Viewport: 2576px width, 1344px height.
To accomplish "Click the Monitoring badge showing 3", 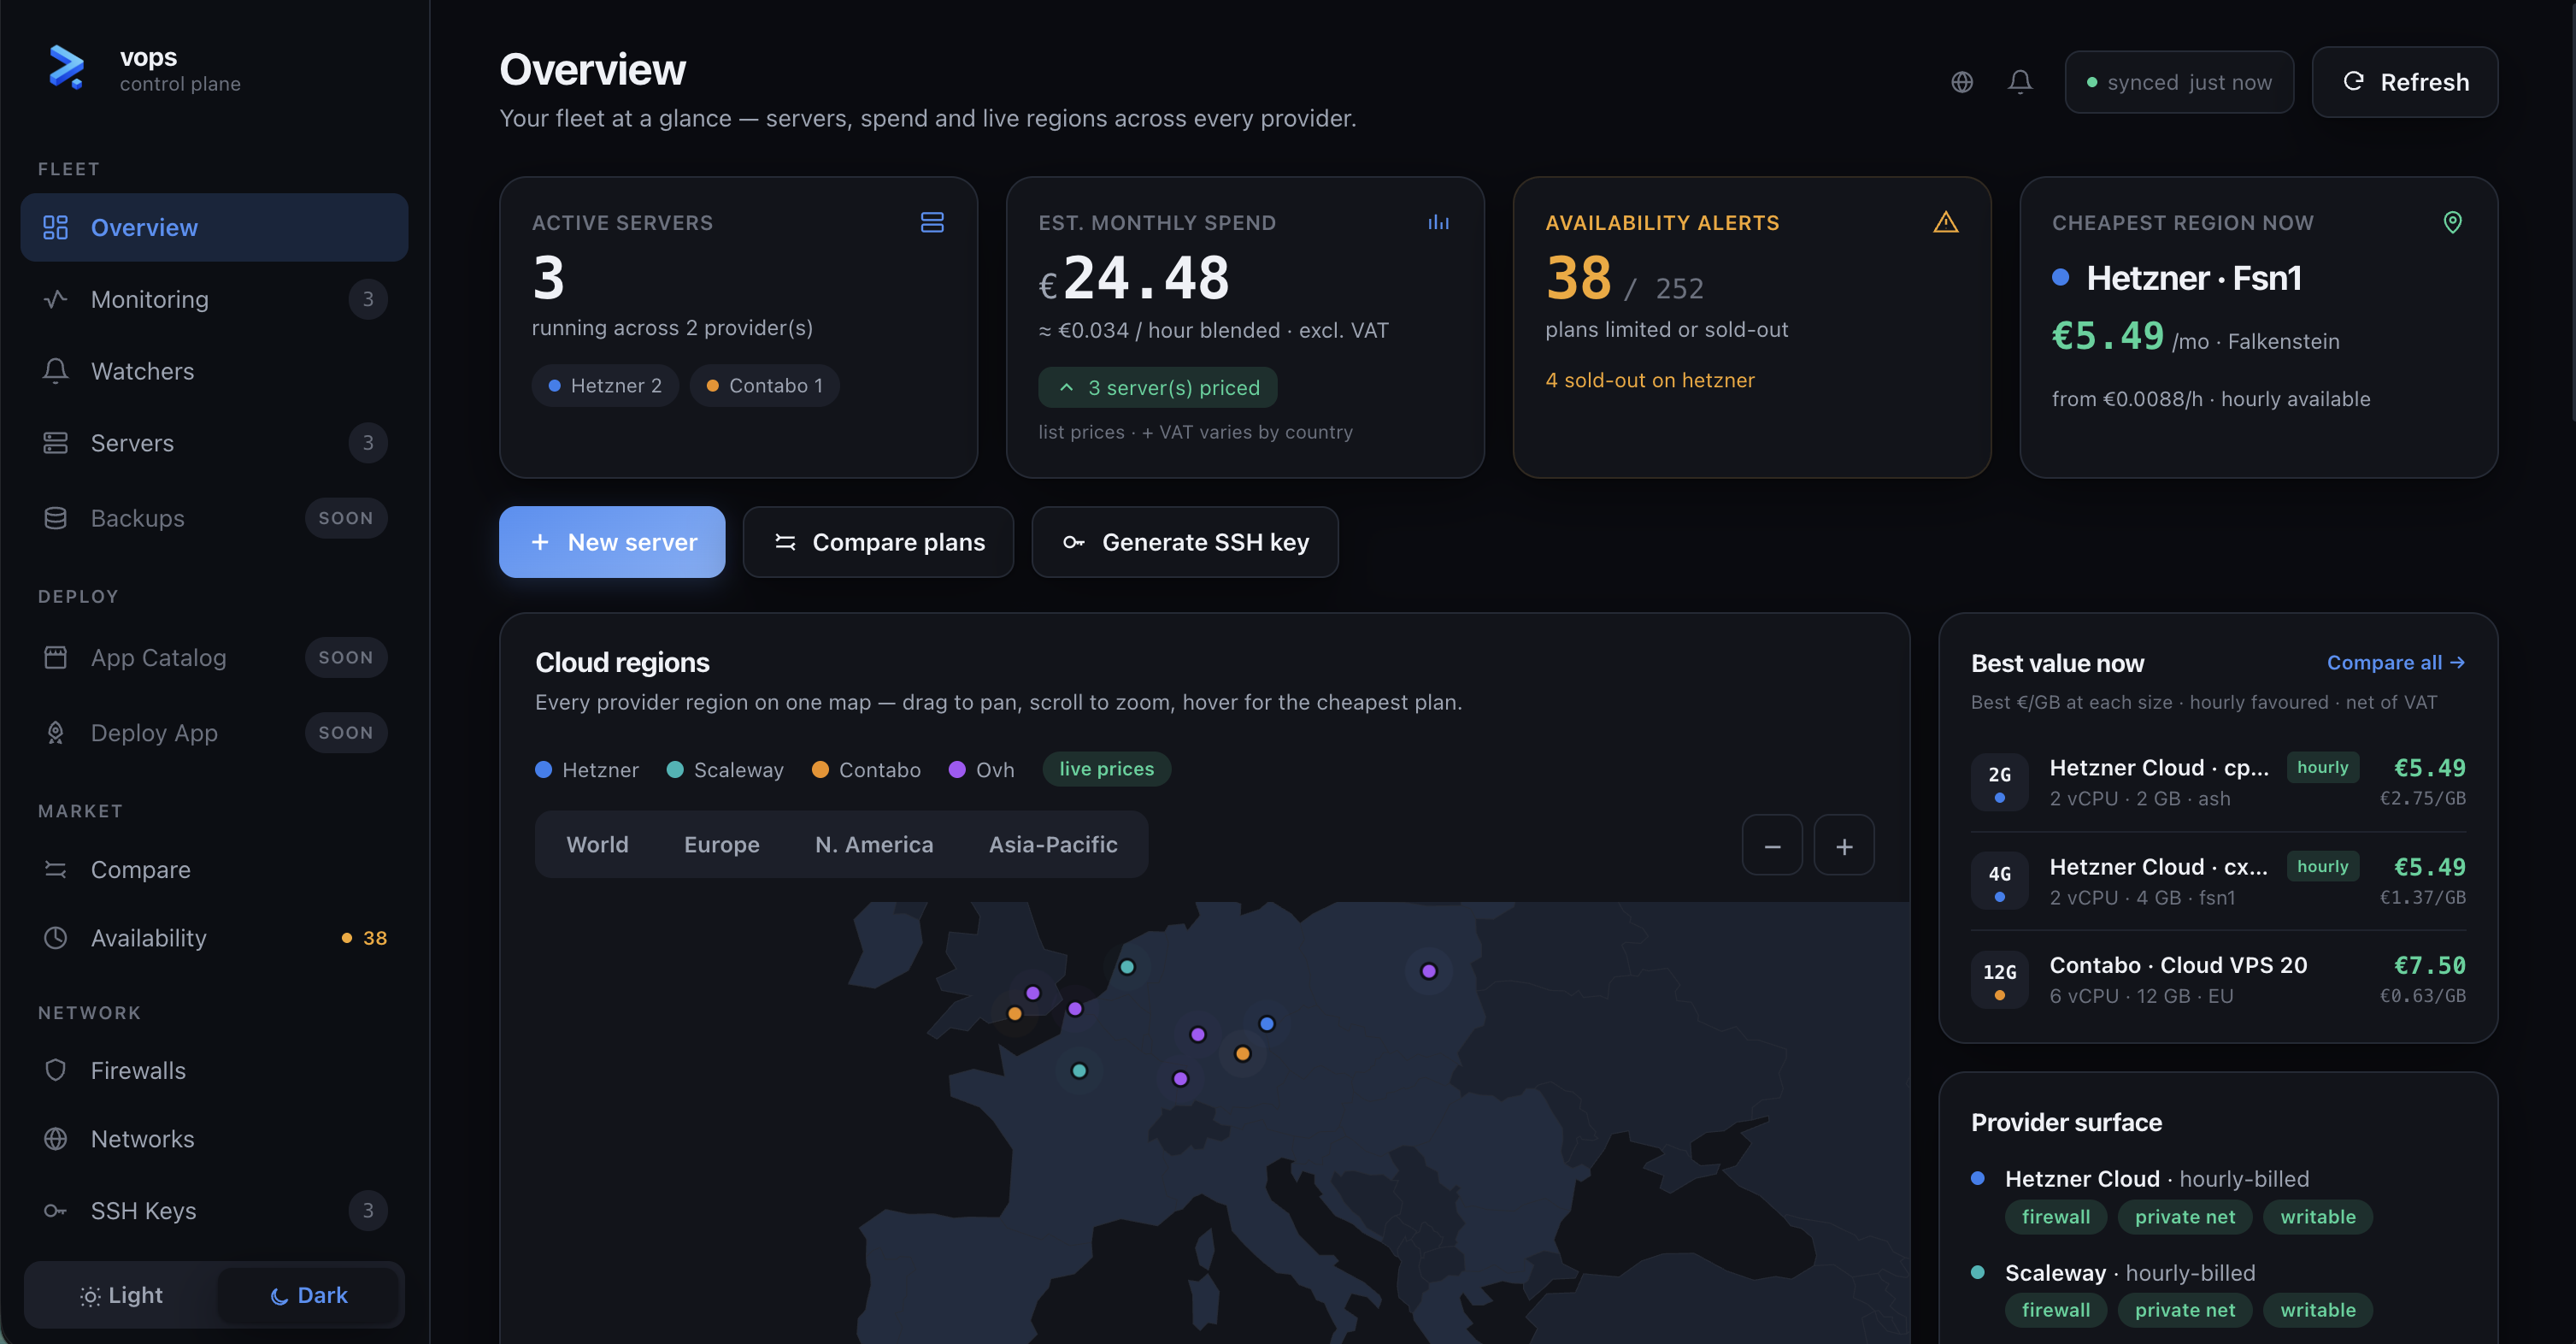I will (x=368, y=299).
